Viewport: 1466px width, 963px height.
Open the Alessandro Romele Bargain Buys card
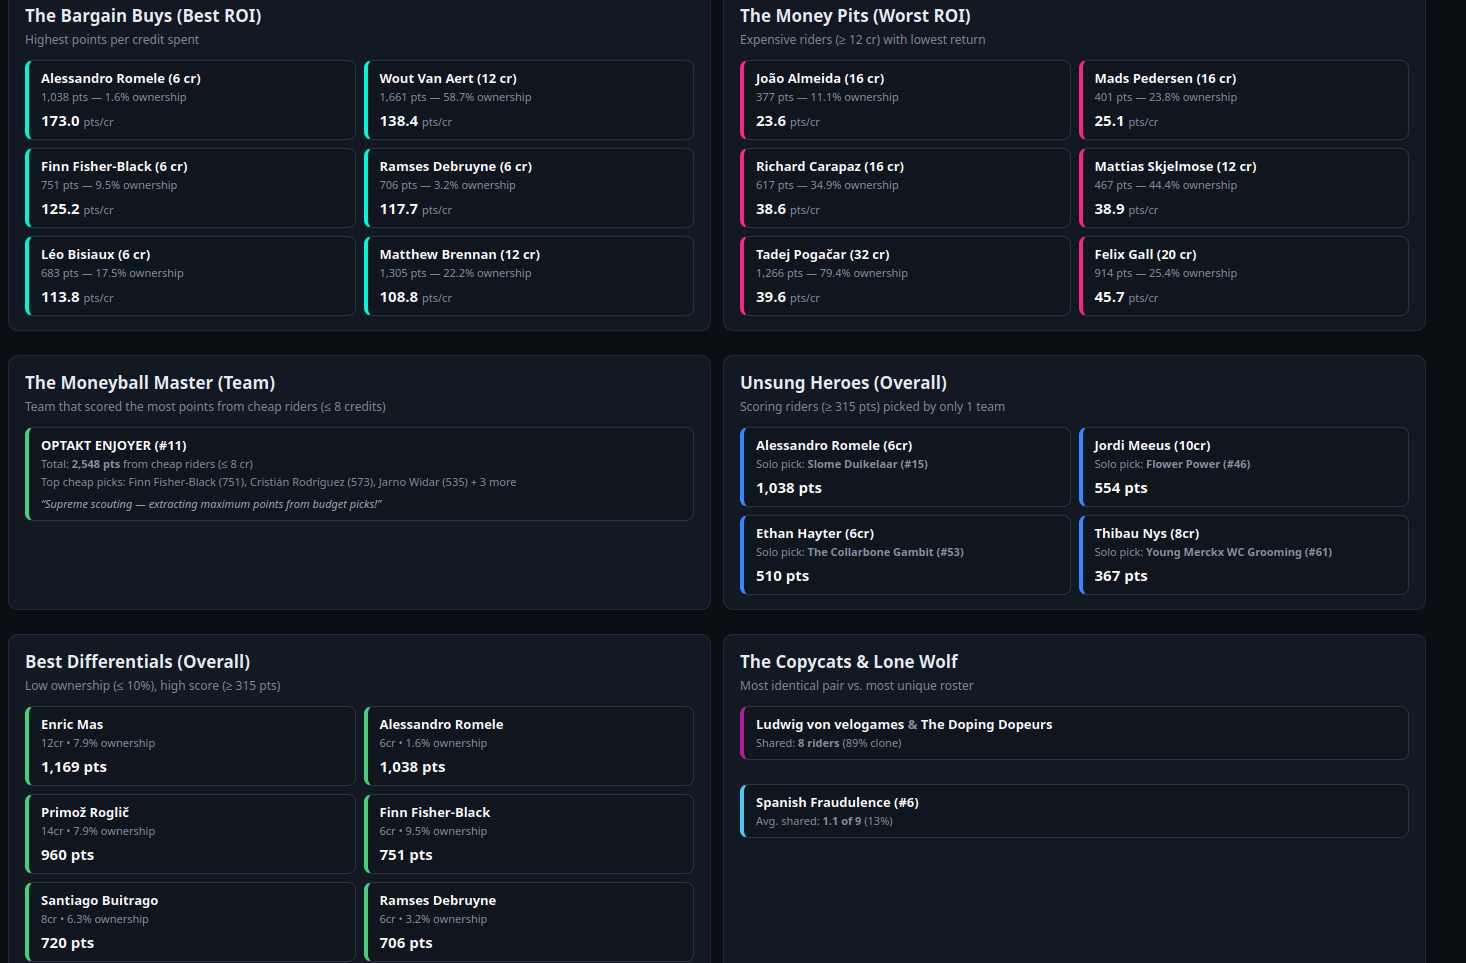point(190,100)
